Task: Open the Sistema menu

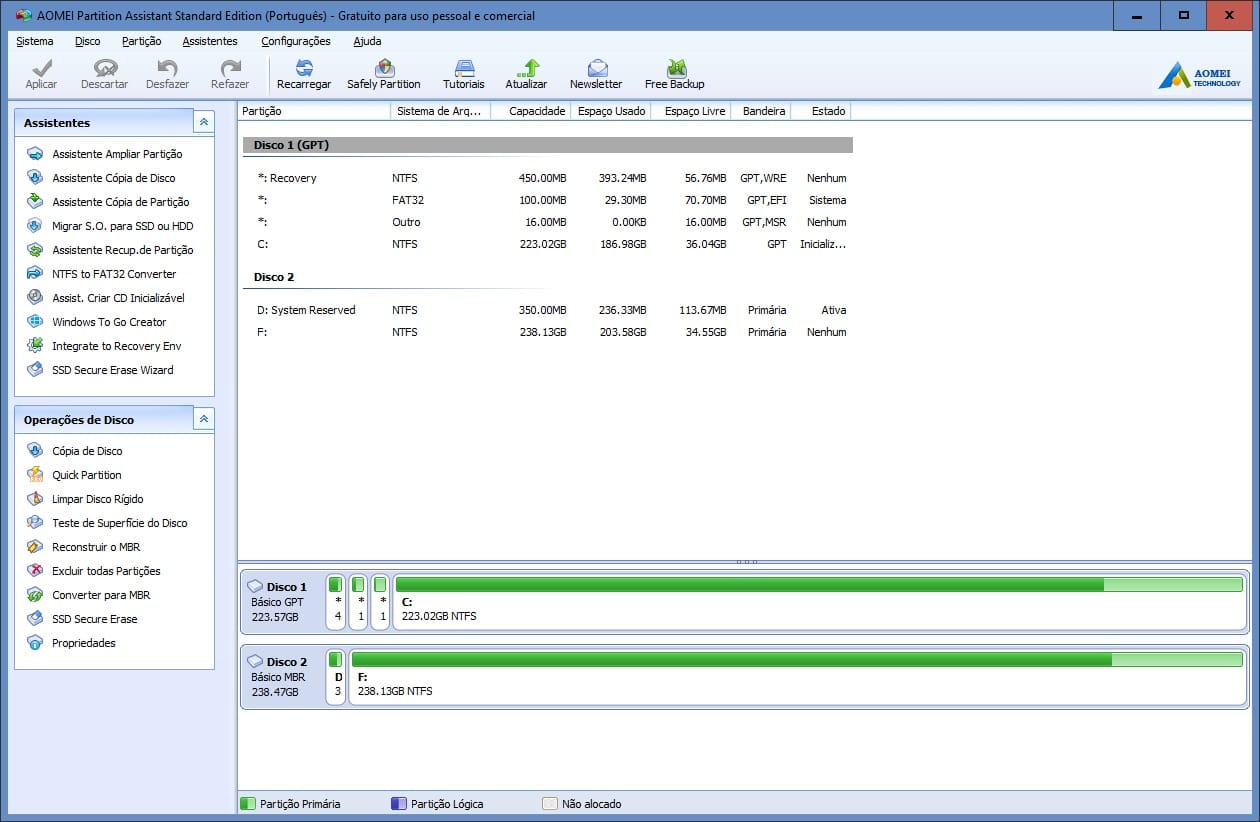Action: [x=35, y=41]
